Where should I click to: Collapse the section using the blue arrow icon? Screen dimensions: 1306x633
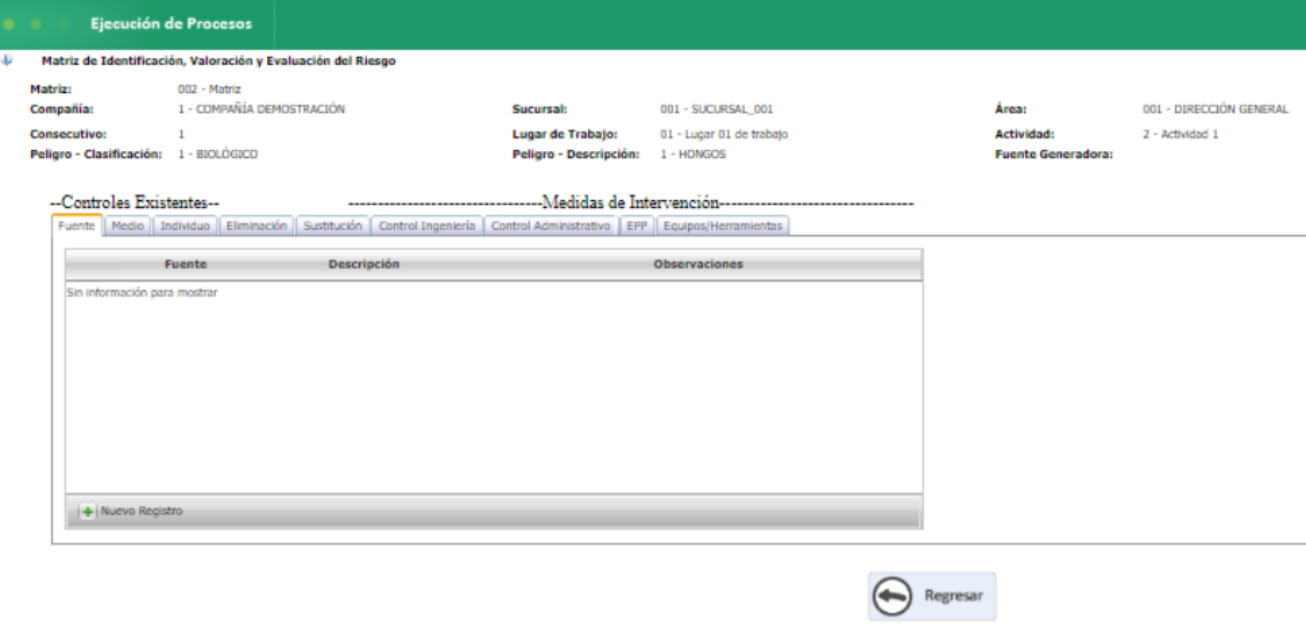[8, 59]
